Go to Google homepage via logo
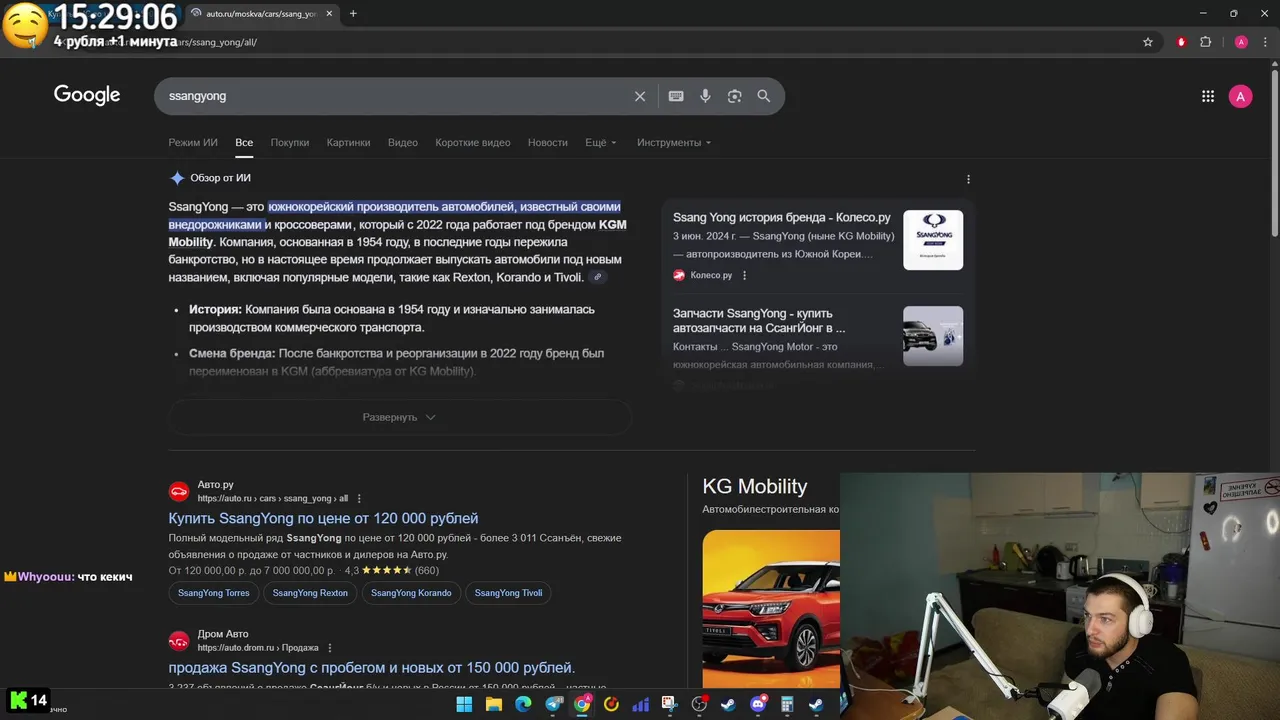This screenshot has height=720, width=1280. tap(87, 95)
